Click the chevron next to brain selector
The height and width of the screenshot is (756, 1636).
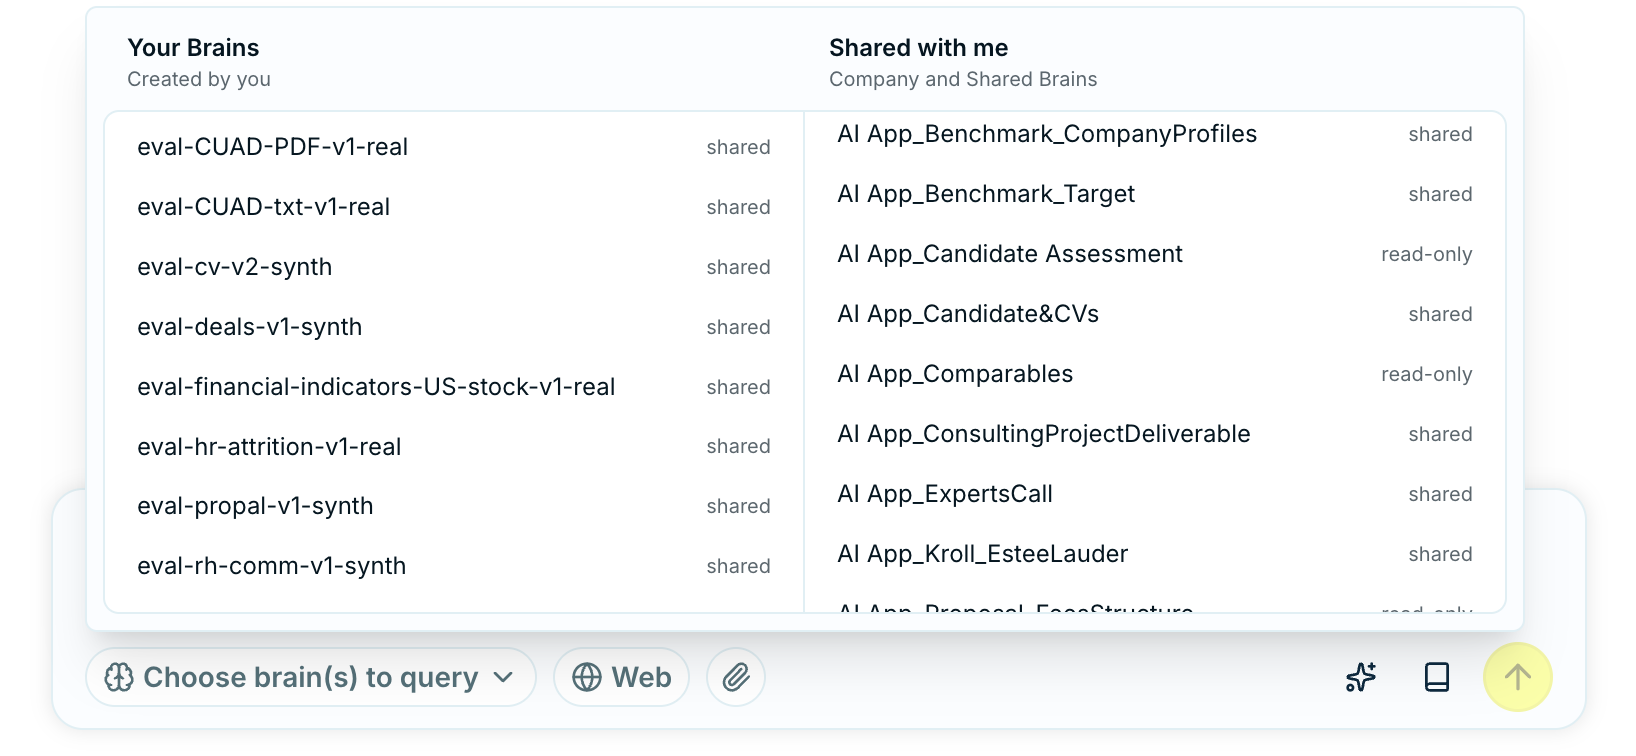[503, 677]
